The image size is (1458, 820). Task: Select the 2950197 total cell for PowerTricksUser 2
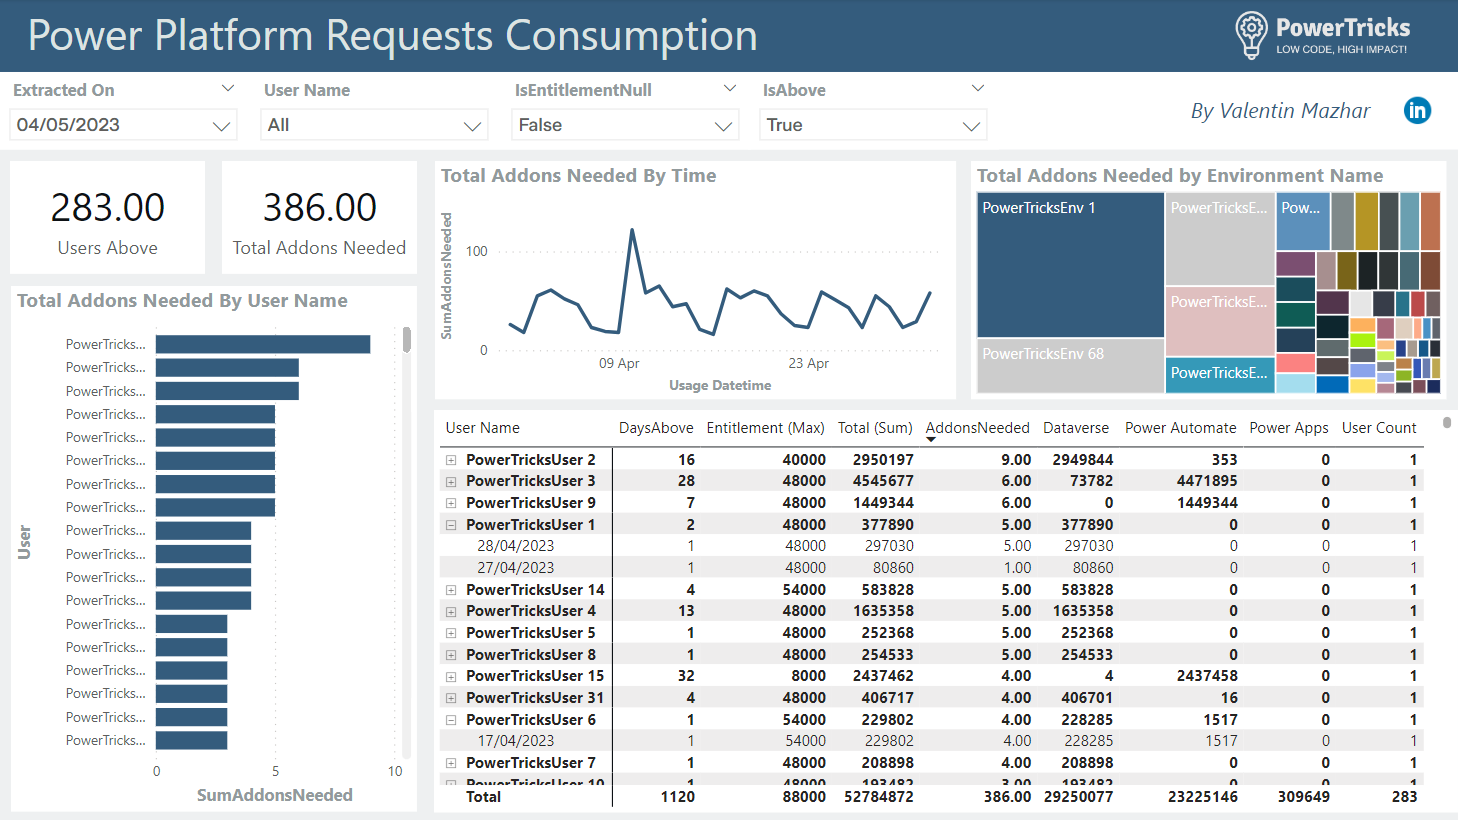(883, 460)
